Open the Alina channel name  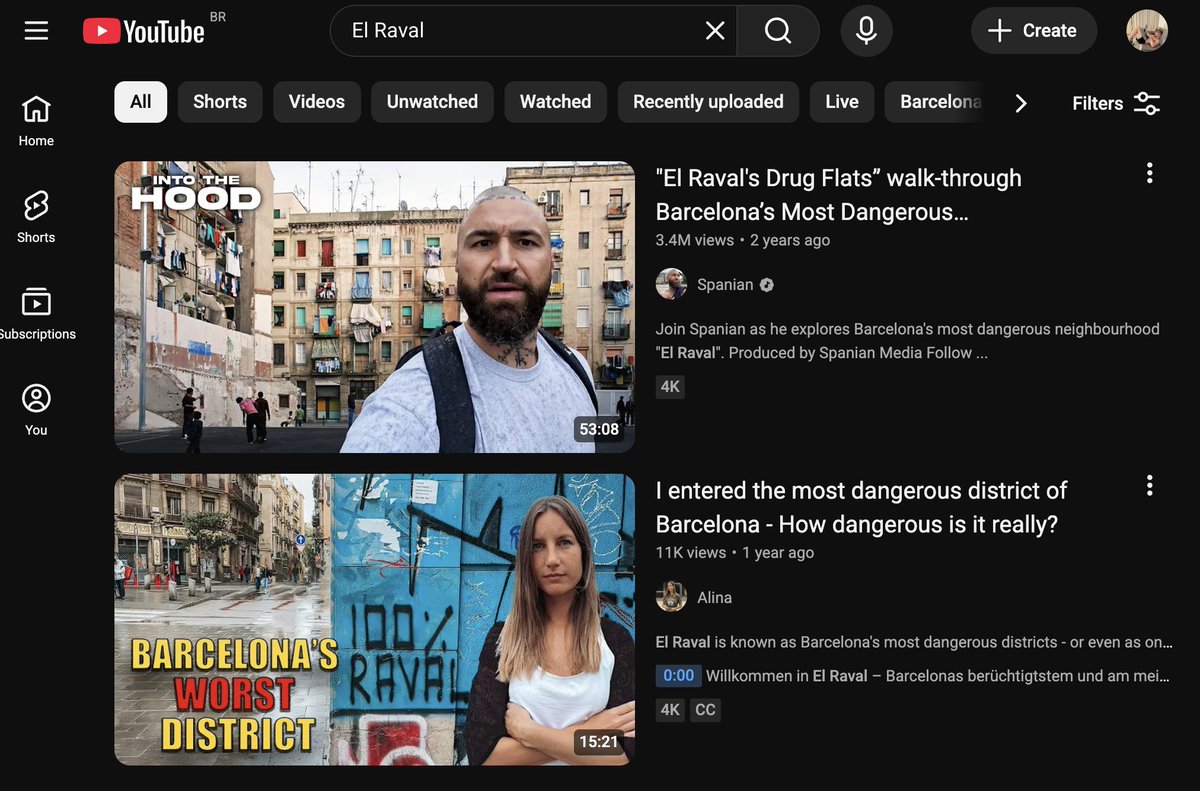pyautogui.click(x=715, y=598)
